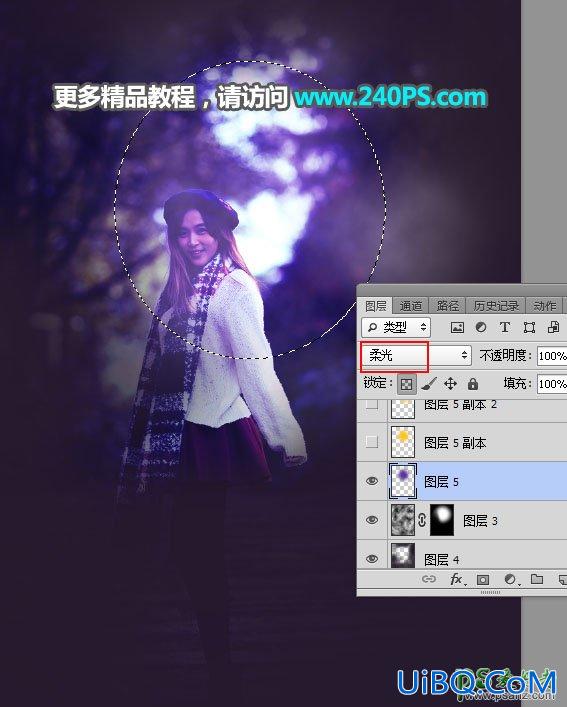Click 不透明度 label

[x=505, y=356]
